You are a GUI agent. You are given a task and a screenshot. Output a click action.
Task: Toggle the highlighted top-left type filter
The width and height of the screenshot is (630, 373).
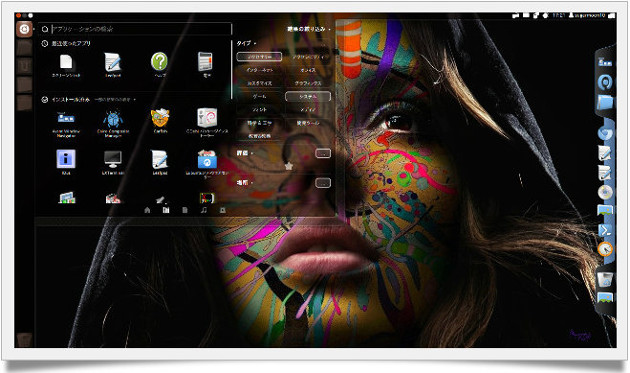tap(259, 57)
